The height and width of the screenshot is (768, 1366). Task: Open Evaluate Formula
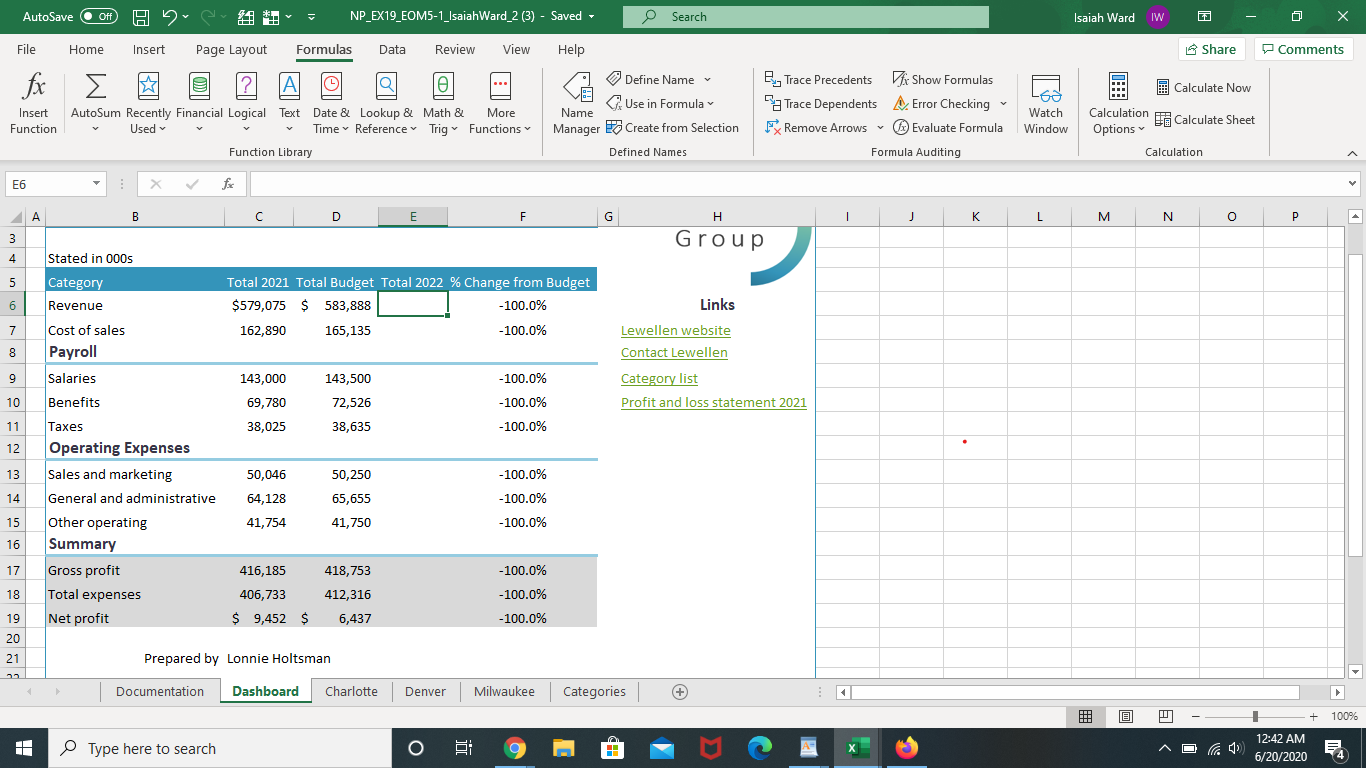(x=947, y=127)
